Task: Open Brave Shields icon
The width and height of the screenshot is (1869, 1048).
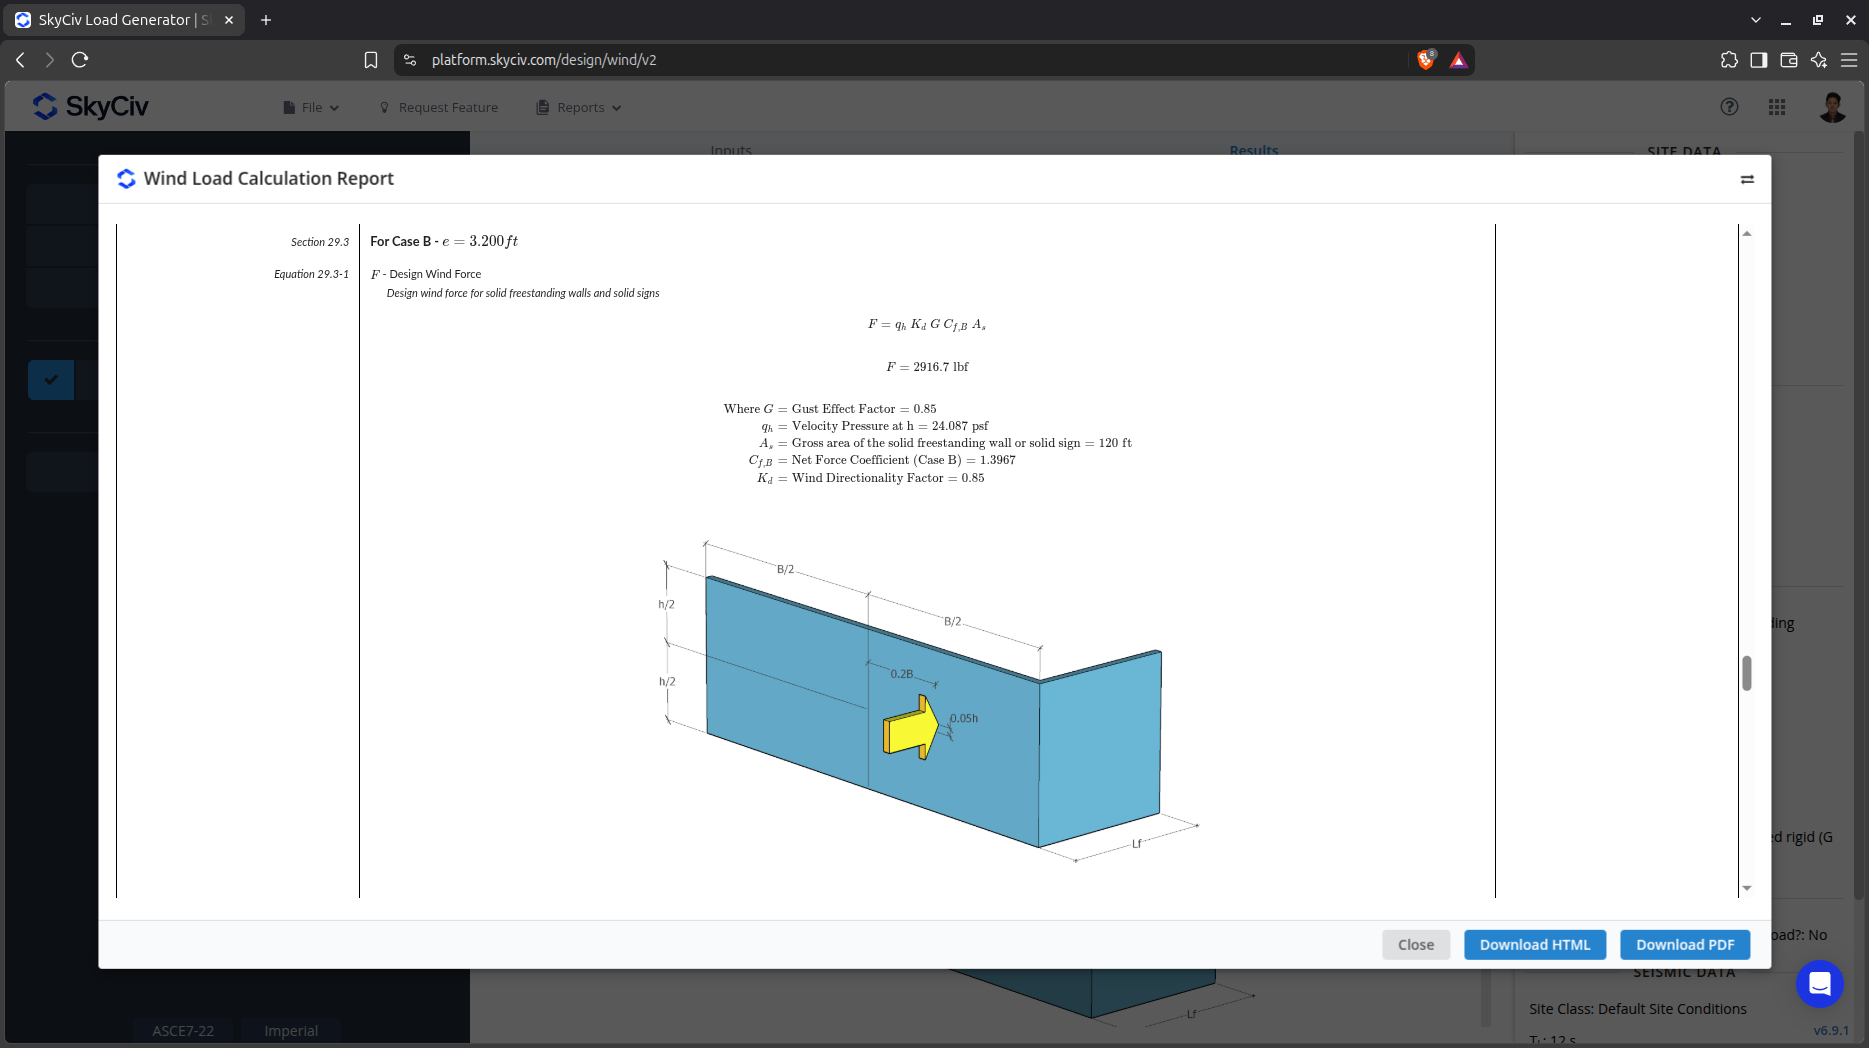Action: click(x=1427, y=60)
